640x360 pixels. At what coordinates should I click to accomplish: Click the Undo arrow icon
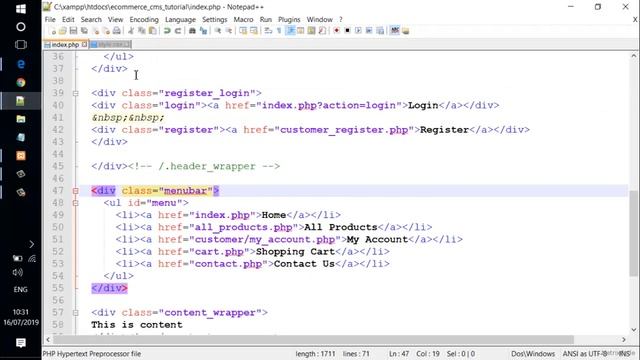pos(167,31)
